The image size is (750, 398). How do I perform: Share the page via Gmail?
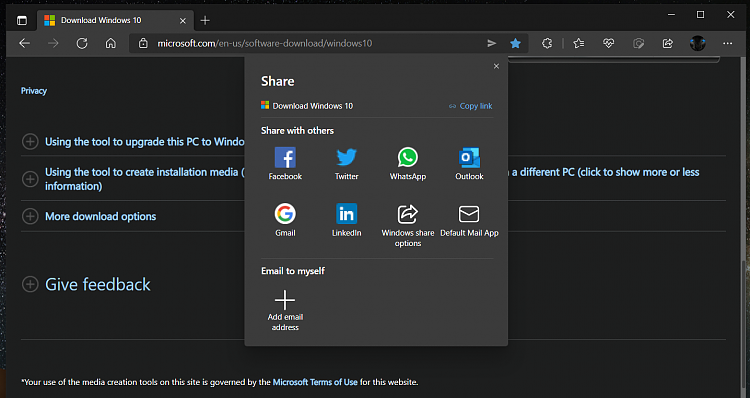[x=285, y=220]
